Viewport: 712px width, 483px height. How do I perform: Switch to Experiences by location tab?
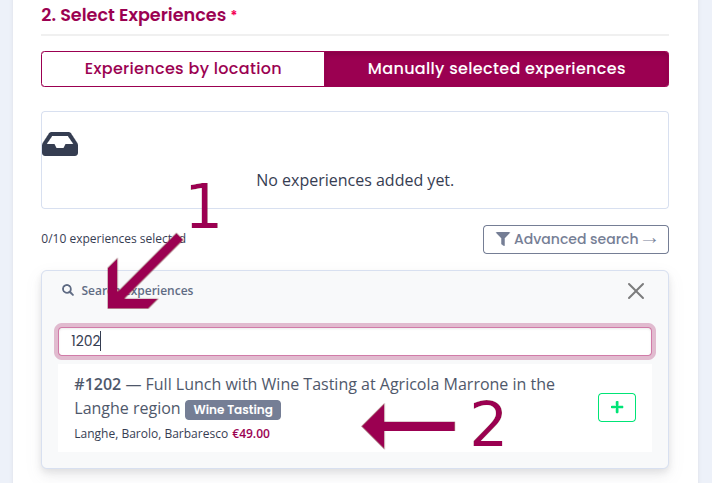point(183,69)
